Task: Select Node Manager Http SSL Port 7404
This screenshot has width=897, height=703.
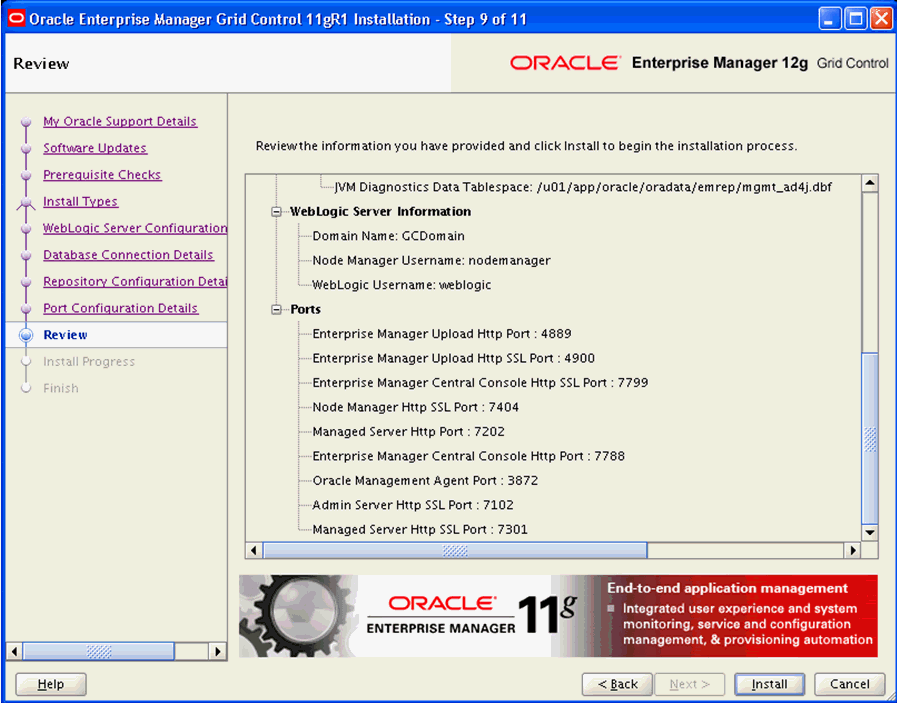Action: click(x=415, y=407)
